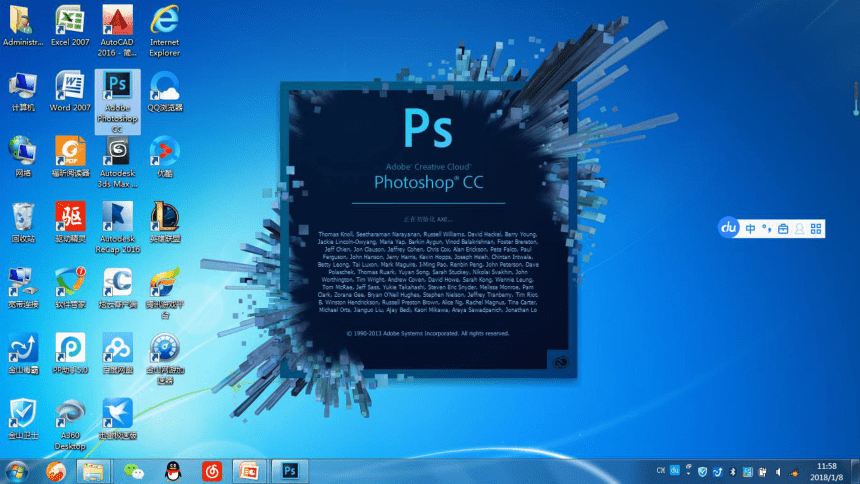Image resolution: width=860 pixels, height=484 pixels.
Task: Click the CH language indicator in tray
Action: pos(661,471)
